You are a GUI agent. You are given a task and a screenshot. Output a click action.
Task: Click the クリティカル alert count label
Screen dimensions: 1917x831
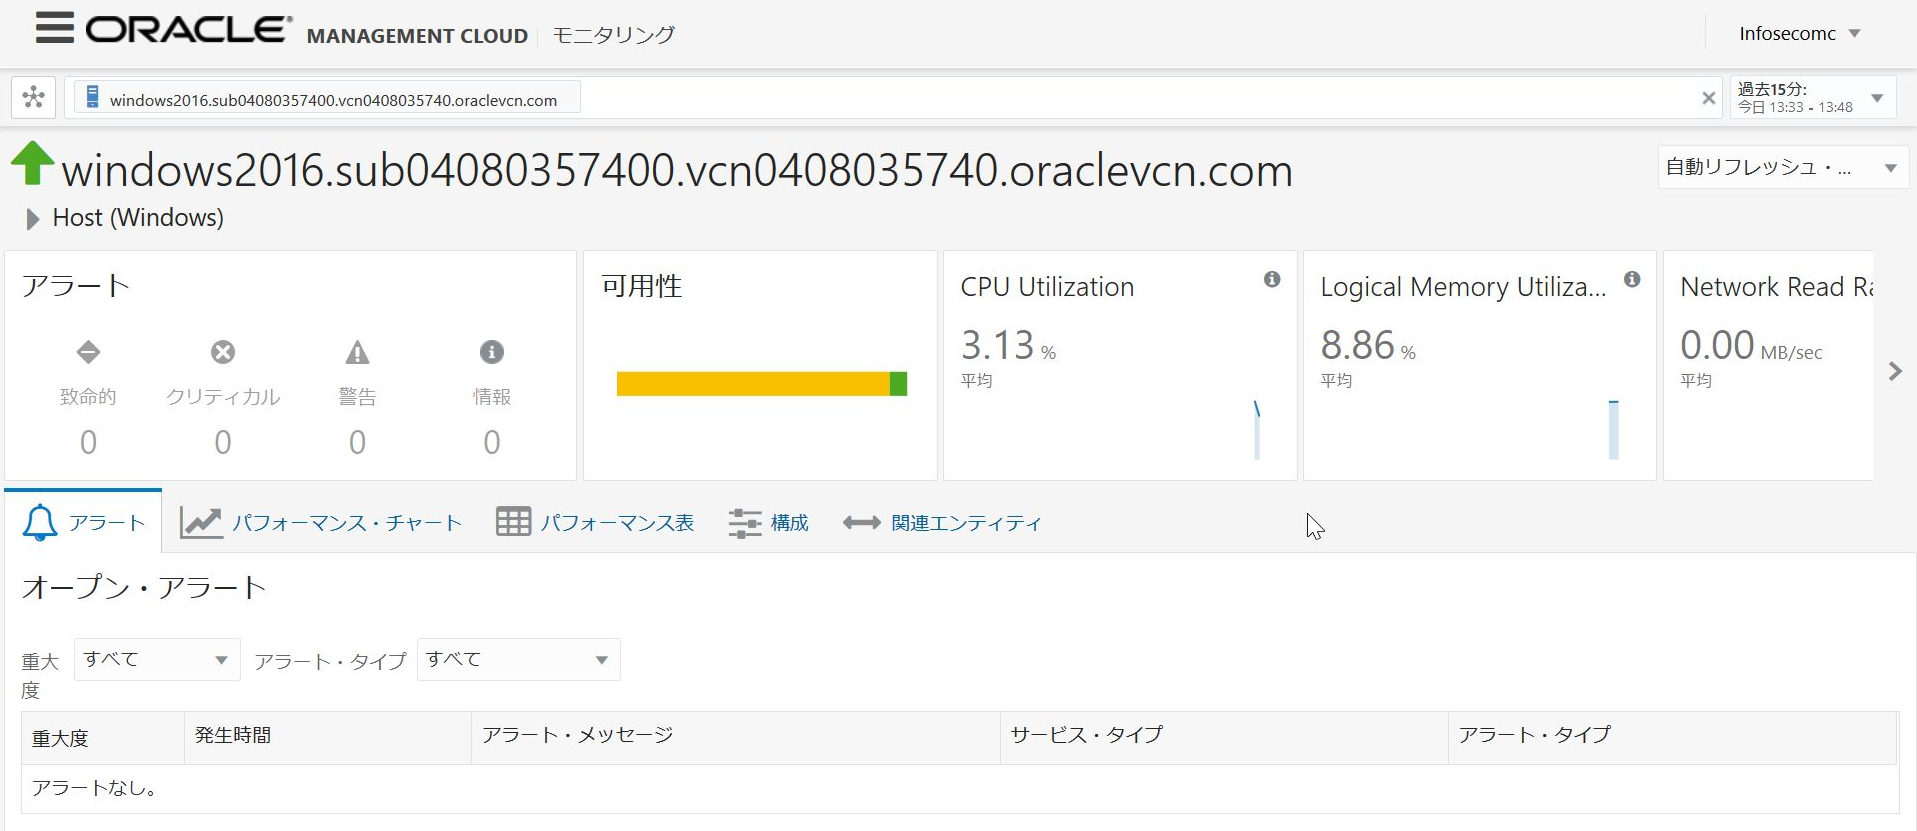point(223,397)
